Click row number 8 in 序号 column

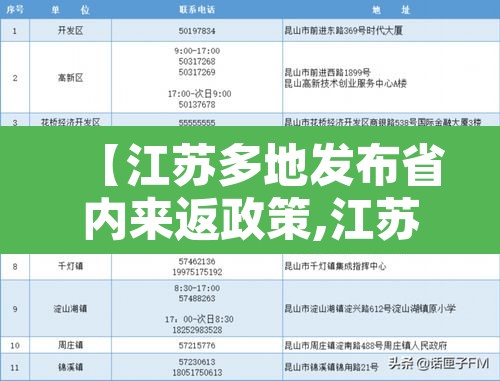[x=15, y=266]
